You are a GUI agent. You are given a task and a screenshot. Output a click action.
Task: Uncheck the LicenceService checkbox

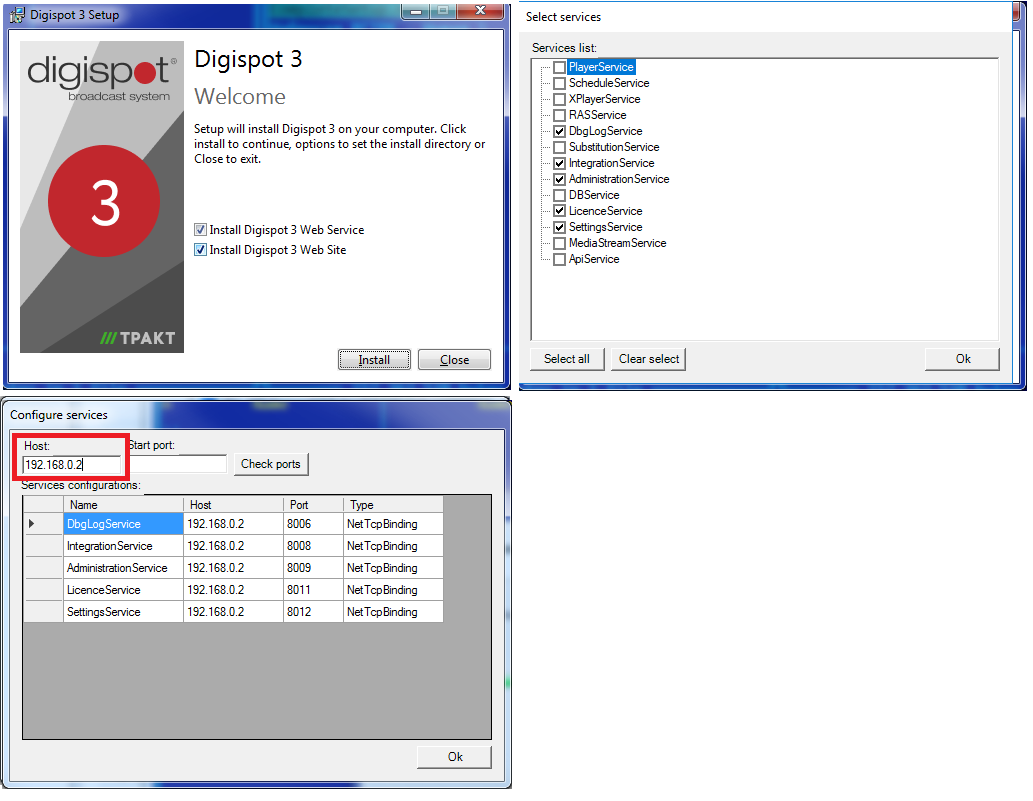559,211
